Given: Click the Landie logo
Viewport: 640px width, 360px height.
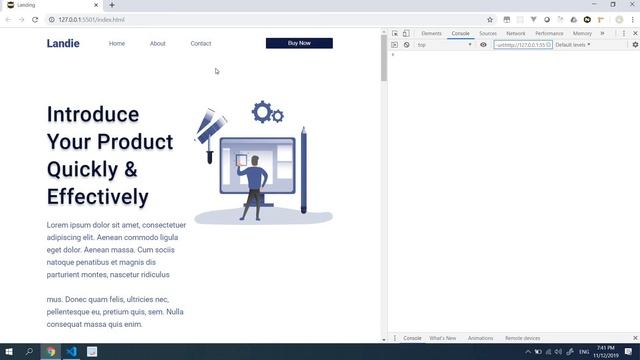Looking at the screenshot, I should [x=63, y=43].
